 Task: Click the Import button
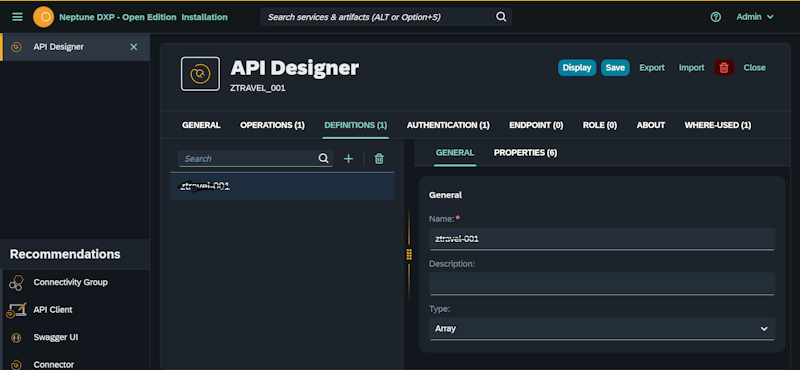691,67
